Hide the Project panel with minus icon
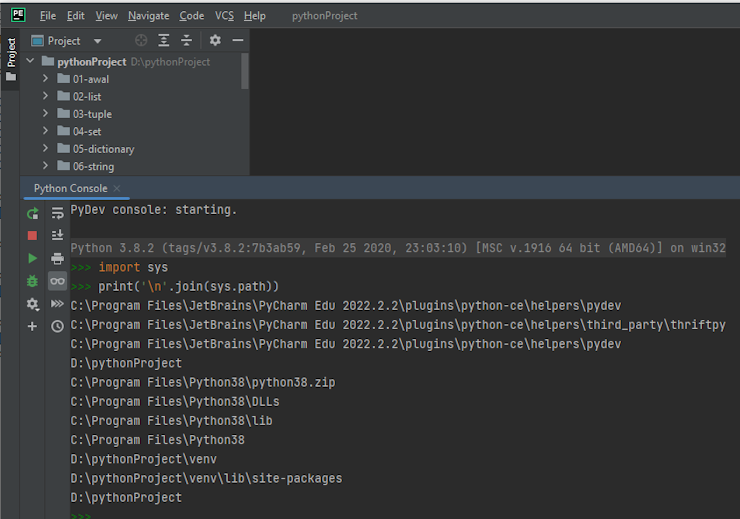 238,41
